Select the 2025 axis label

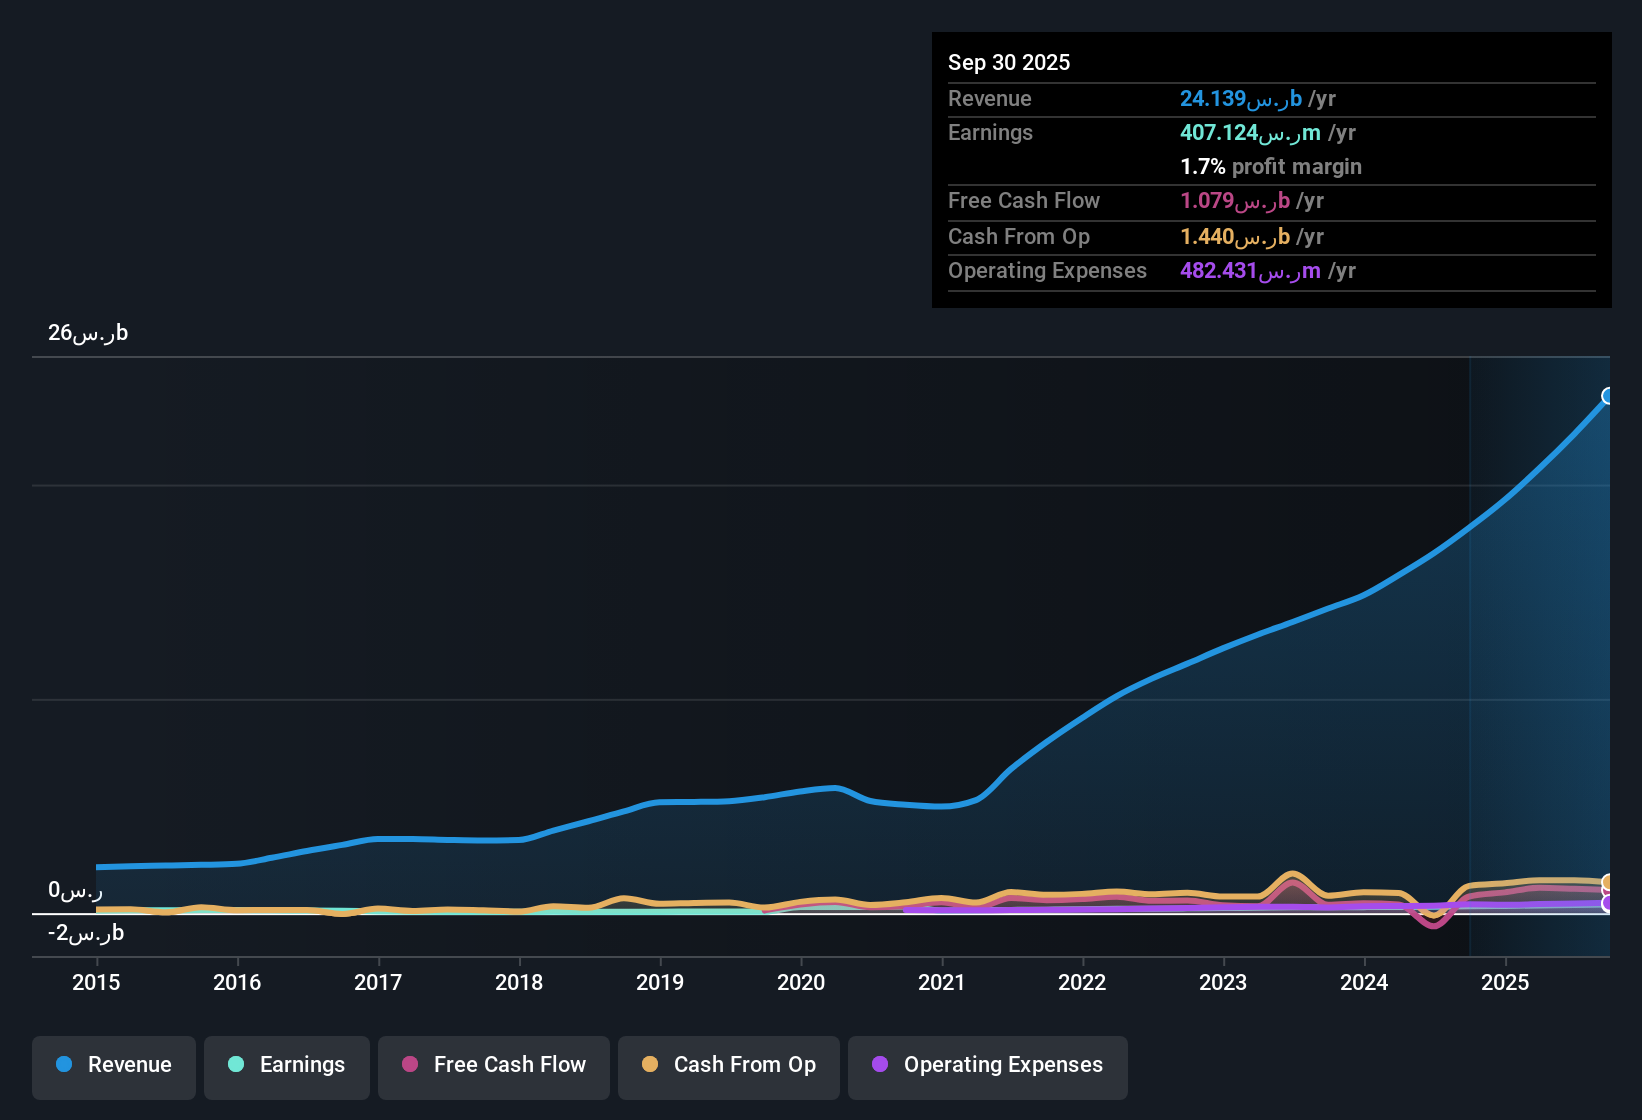[1506, 983]
